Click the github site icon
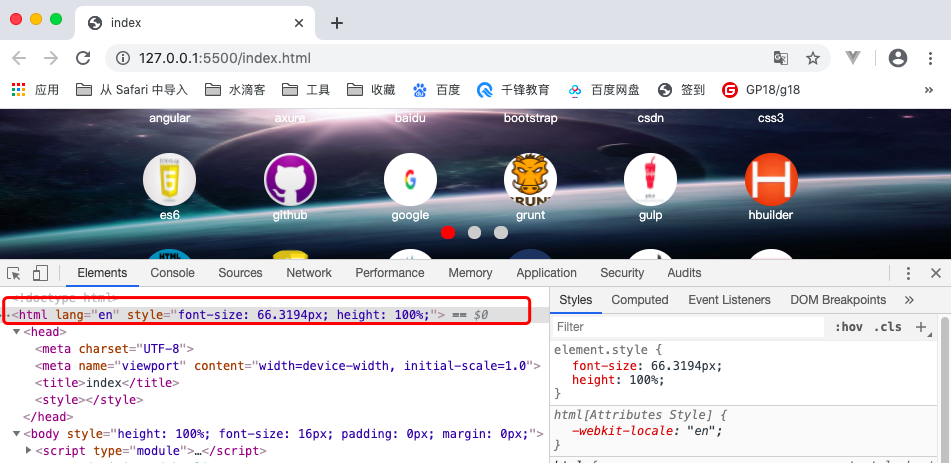 [290, 179]
